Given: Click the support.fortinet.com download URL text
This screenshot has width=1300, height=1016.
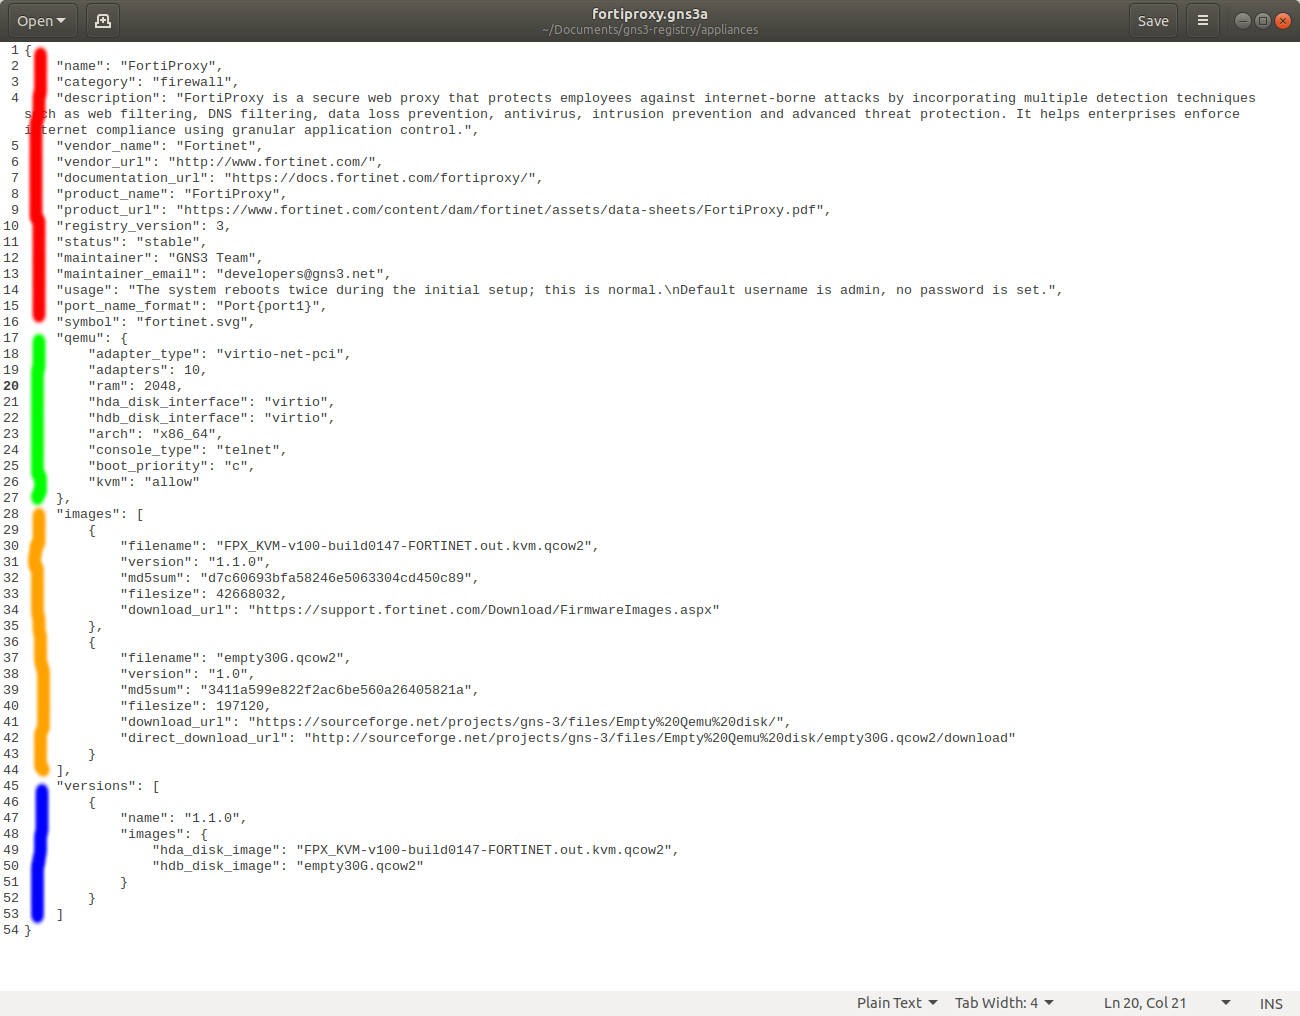Looking at the screenshot, I should coord(486,610).
